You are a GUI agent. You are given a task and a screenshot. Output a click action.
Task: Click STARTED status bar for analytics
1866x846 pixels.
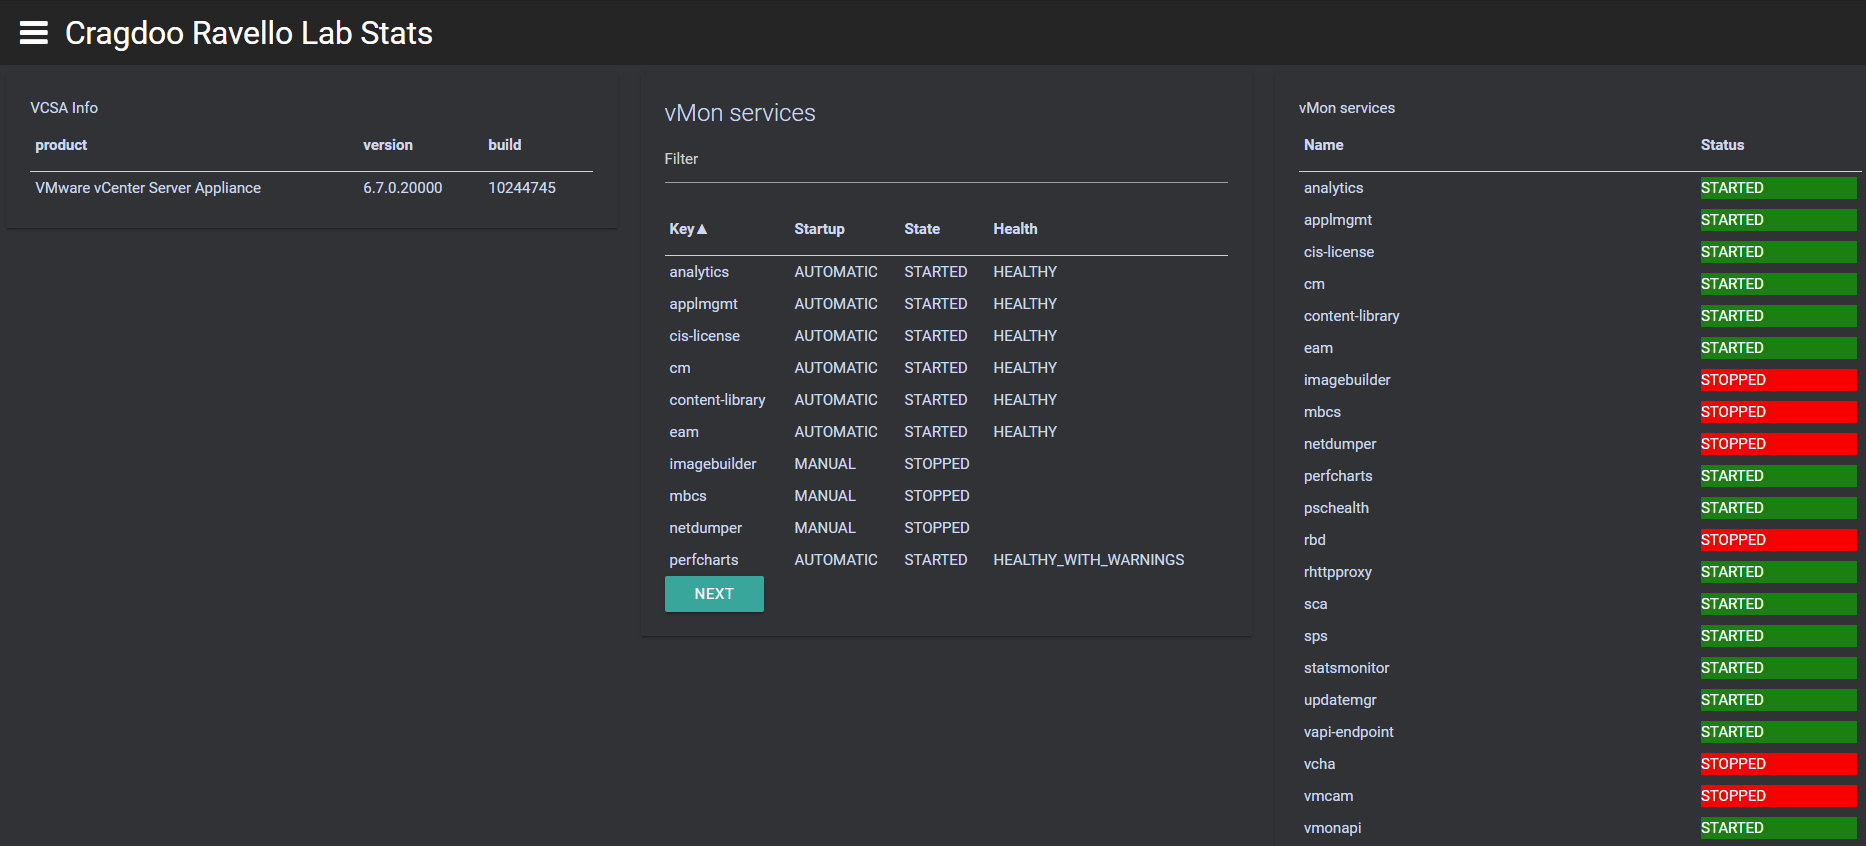[1778, 188]
